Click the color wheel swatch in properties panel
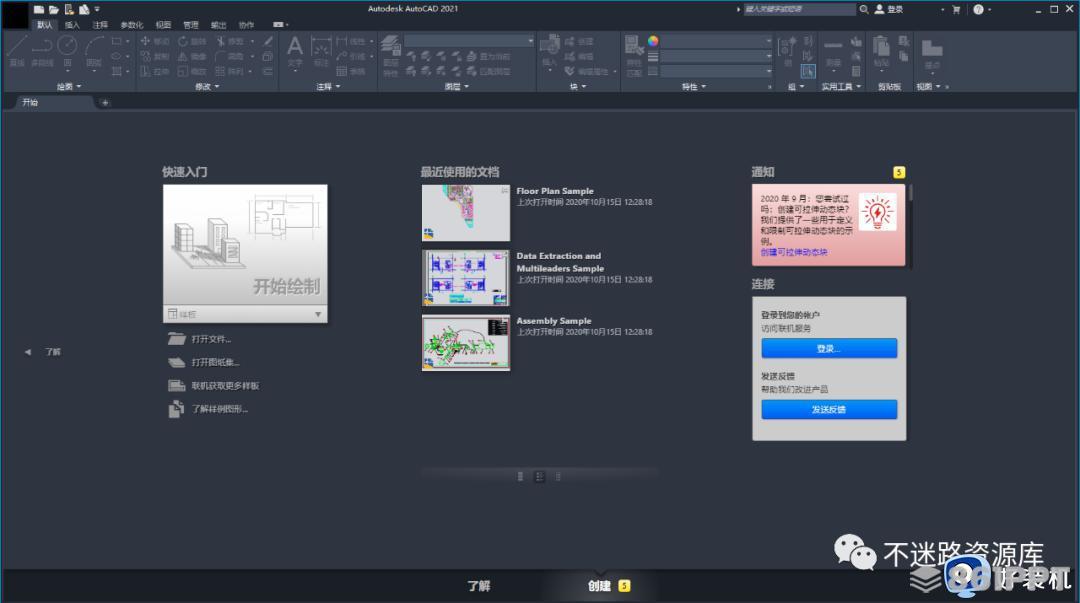Screen dimensions: 1080x603 coord(653,41)
